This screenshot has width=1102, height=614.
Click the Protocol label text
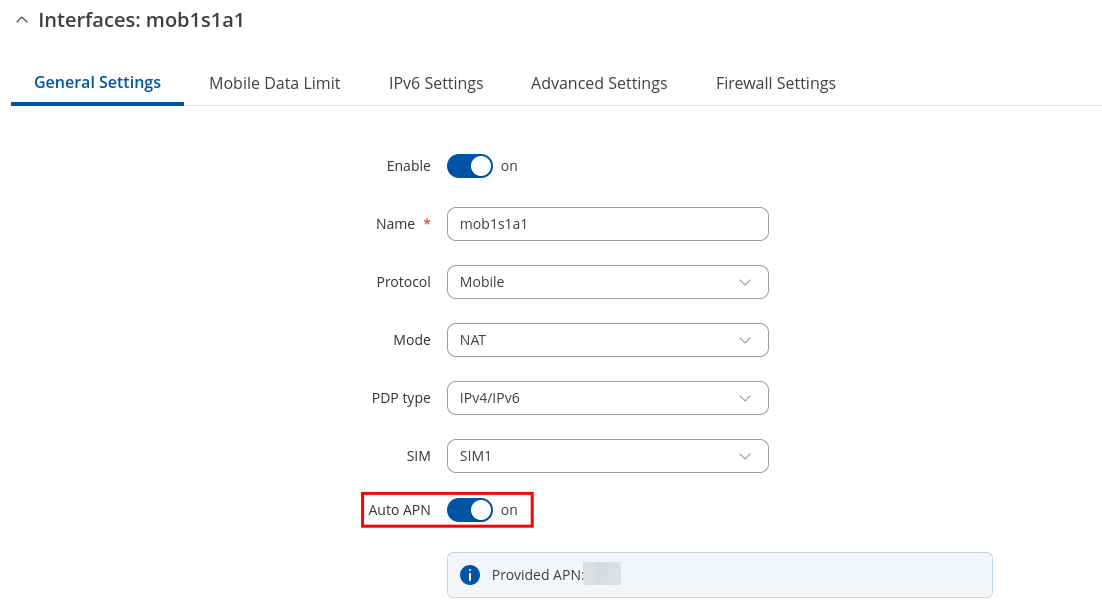[403, 282]
